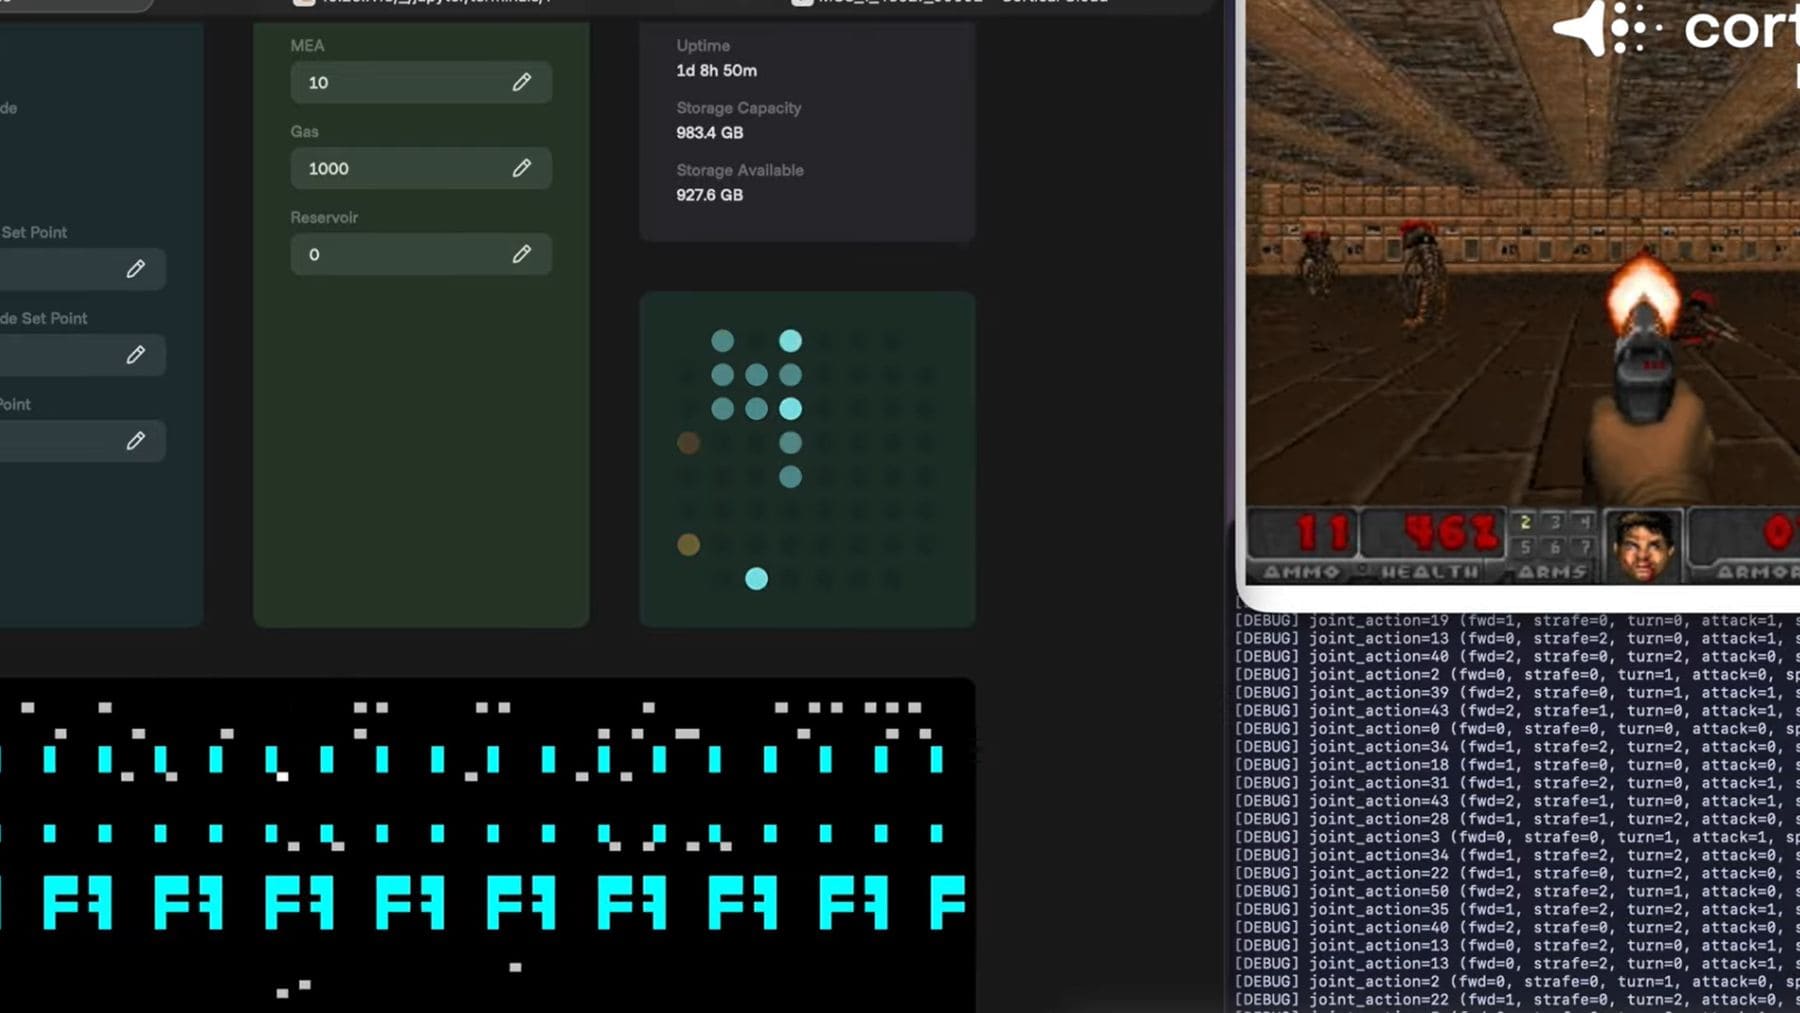Click the pencil icon for the Reservoir field

(x=522, y=254)
